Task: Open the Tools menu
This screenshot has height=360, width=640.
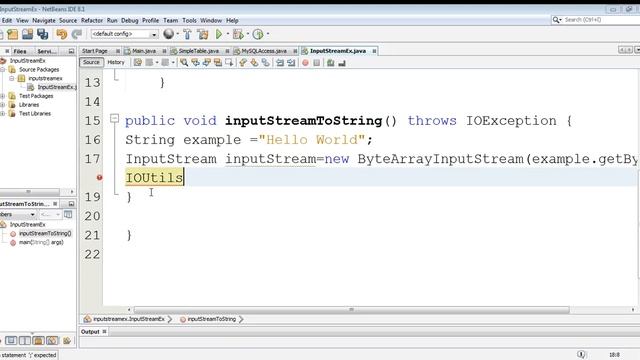Action: point(189,20)
